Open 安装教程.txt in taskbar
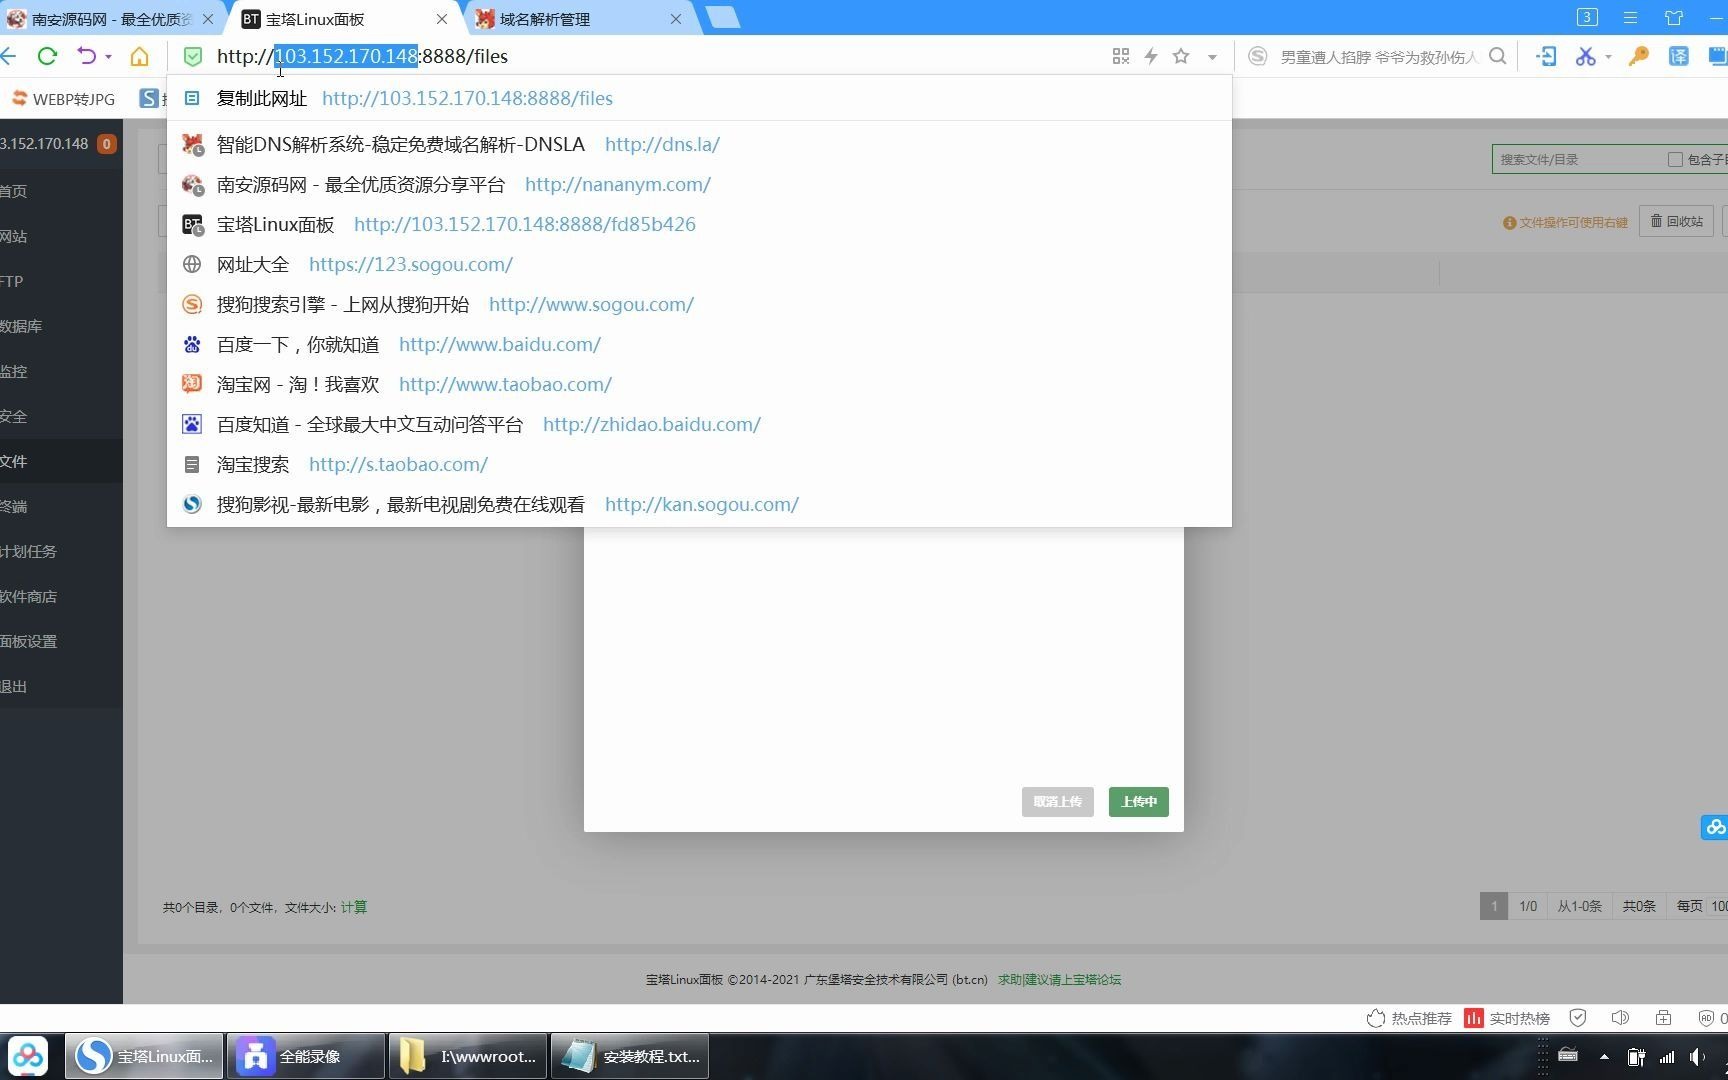1728x1080 pixels. pos(630,1056)
